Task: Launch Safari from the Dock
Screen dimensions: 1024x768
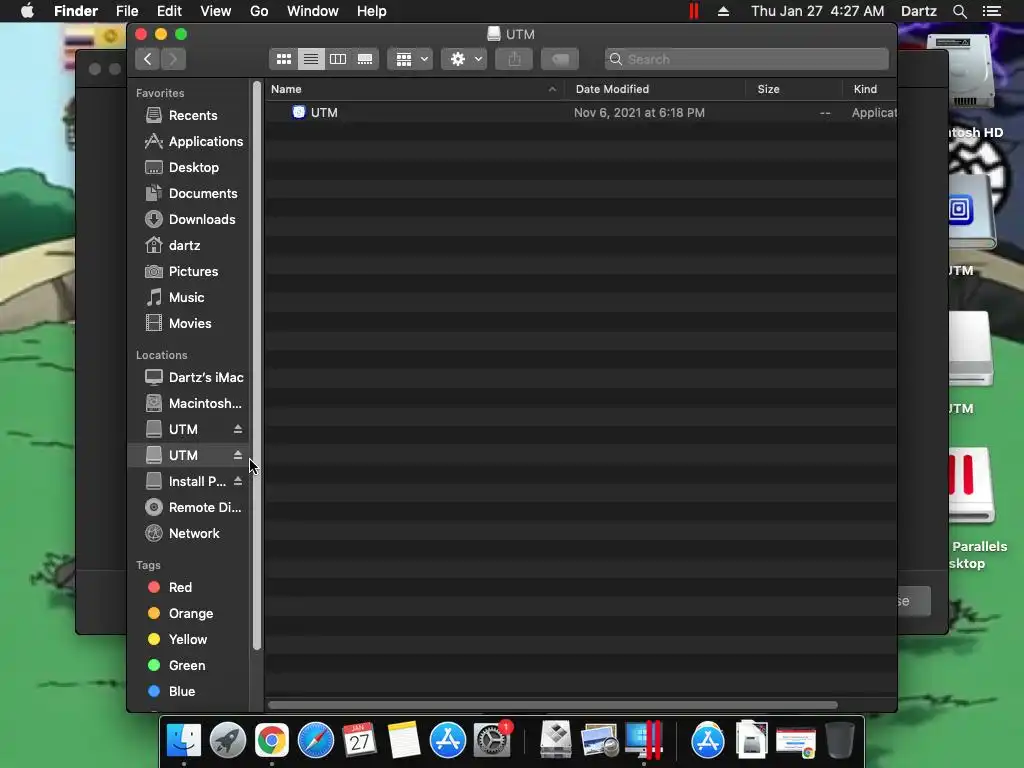Action: 315,740
